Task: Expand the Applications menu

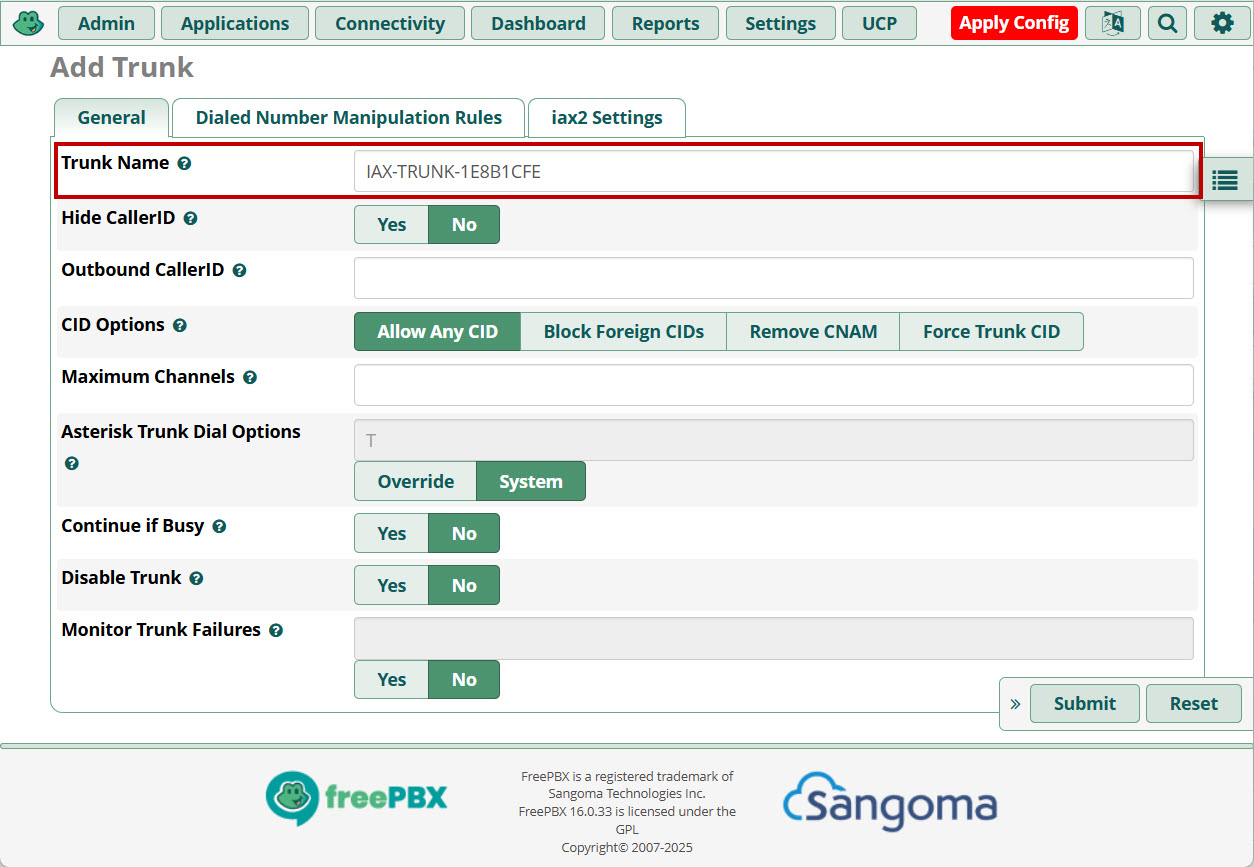Action: pyautogui.click(x=235, y=23)
